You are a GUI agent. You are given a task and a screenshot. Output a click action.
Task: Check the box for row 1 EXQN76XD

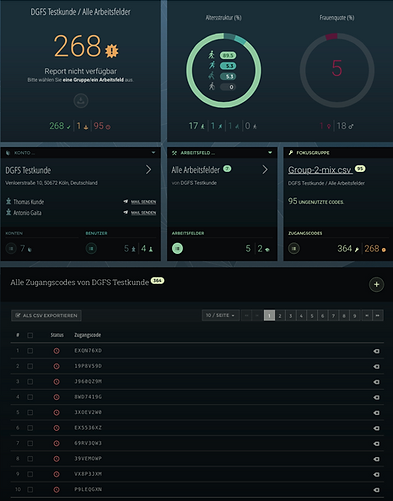pyautogui.click(x=30, y=351)
